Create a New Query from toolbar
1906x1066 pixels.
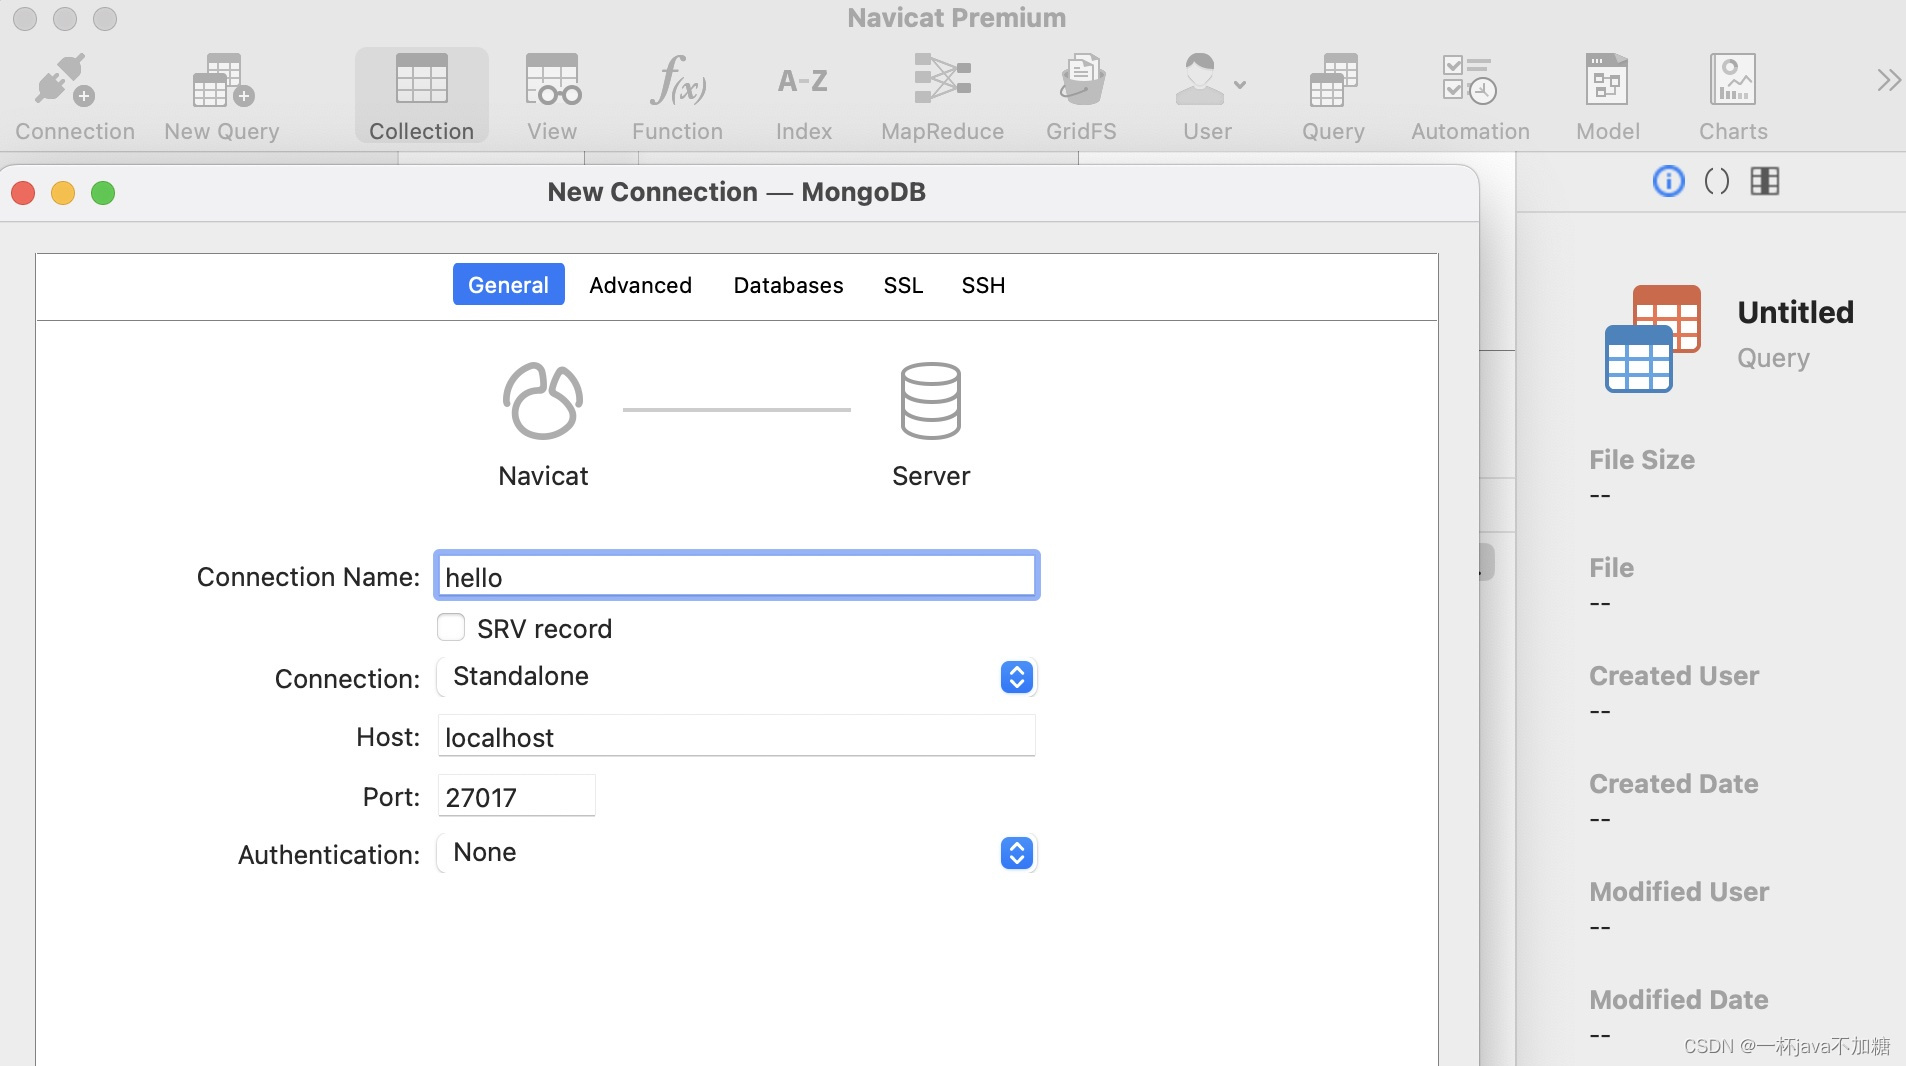(222, 97)
